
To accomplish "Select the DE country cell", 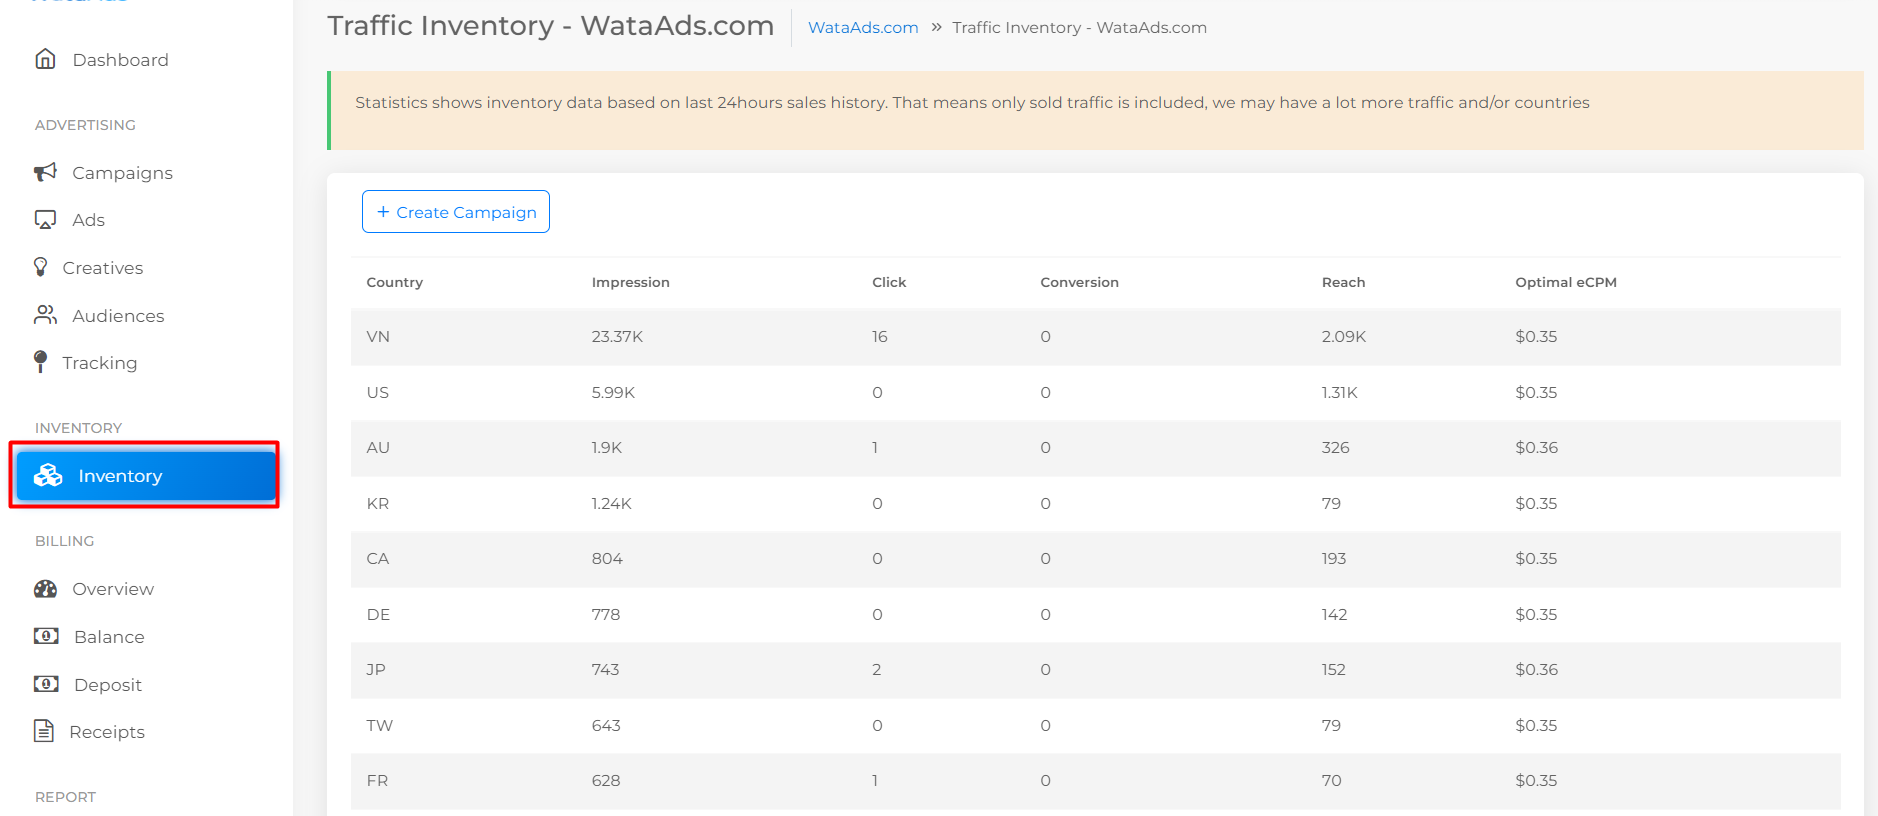I will (x=378, y=614).
